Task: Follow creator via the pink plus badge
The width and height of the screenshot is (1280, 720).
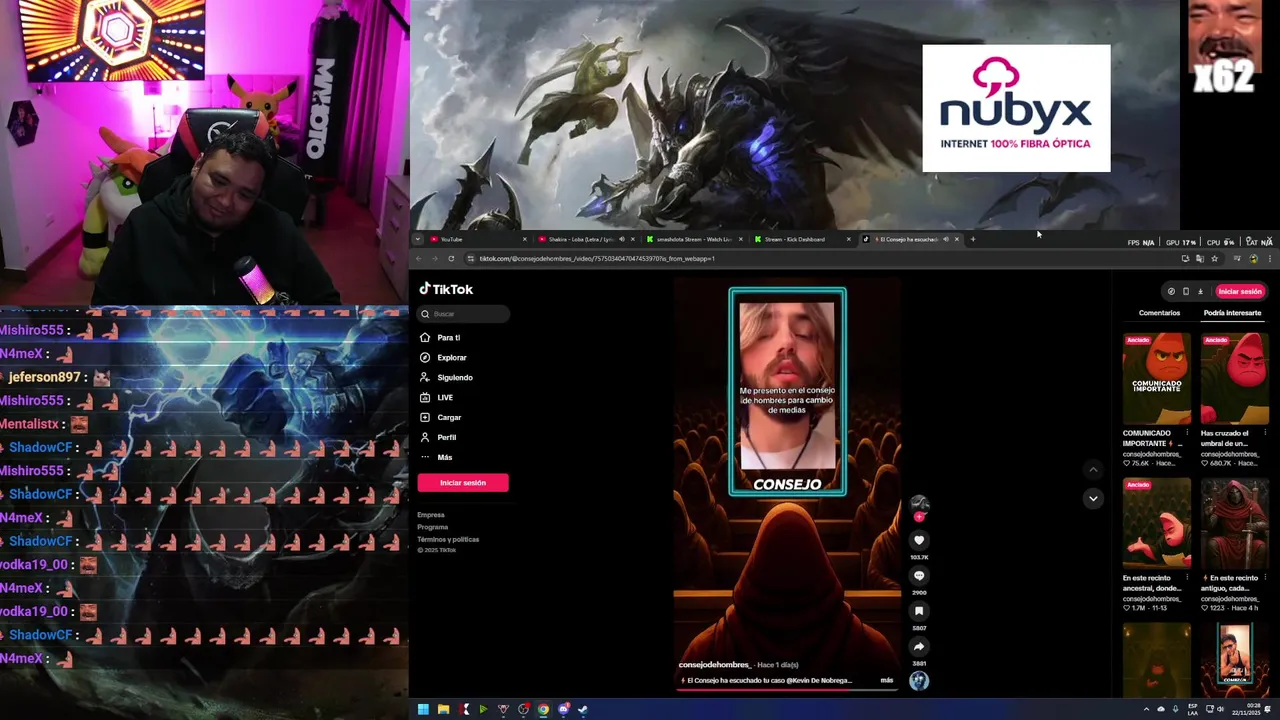Action: point(919,517)
